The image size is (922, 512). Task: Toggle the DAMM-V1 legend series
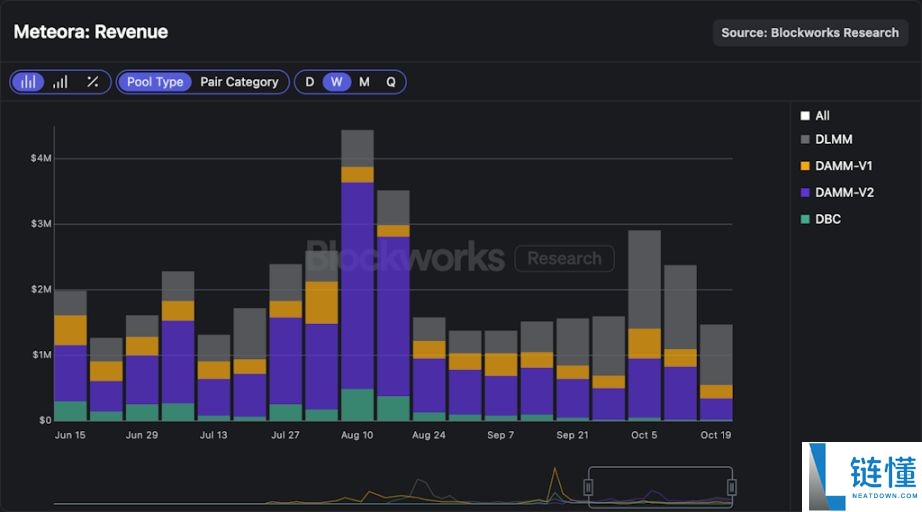click(x=836, y=166)
